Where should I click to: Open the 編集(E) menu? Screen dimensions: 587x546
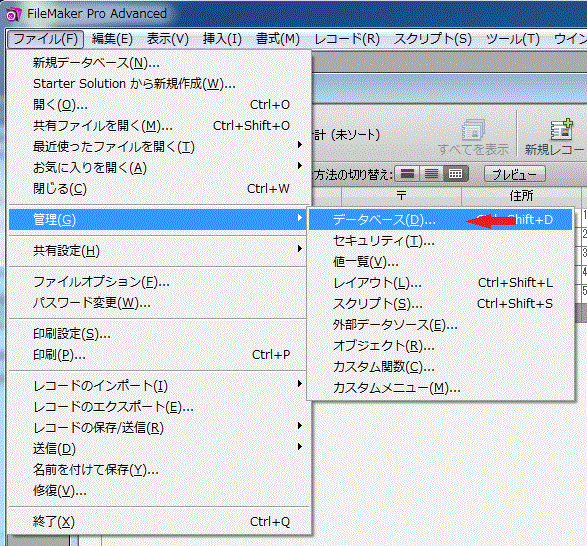(112, 39)
